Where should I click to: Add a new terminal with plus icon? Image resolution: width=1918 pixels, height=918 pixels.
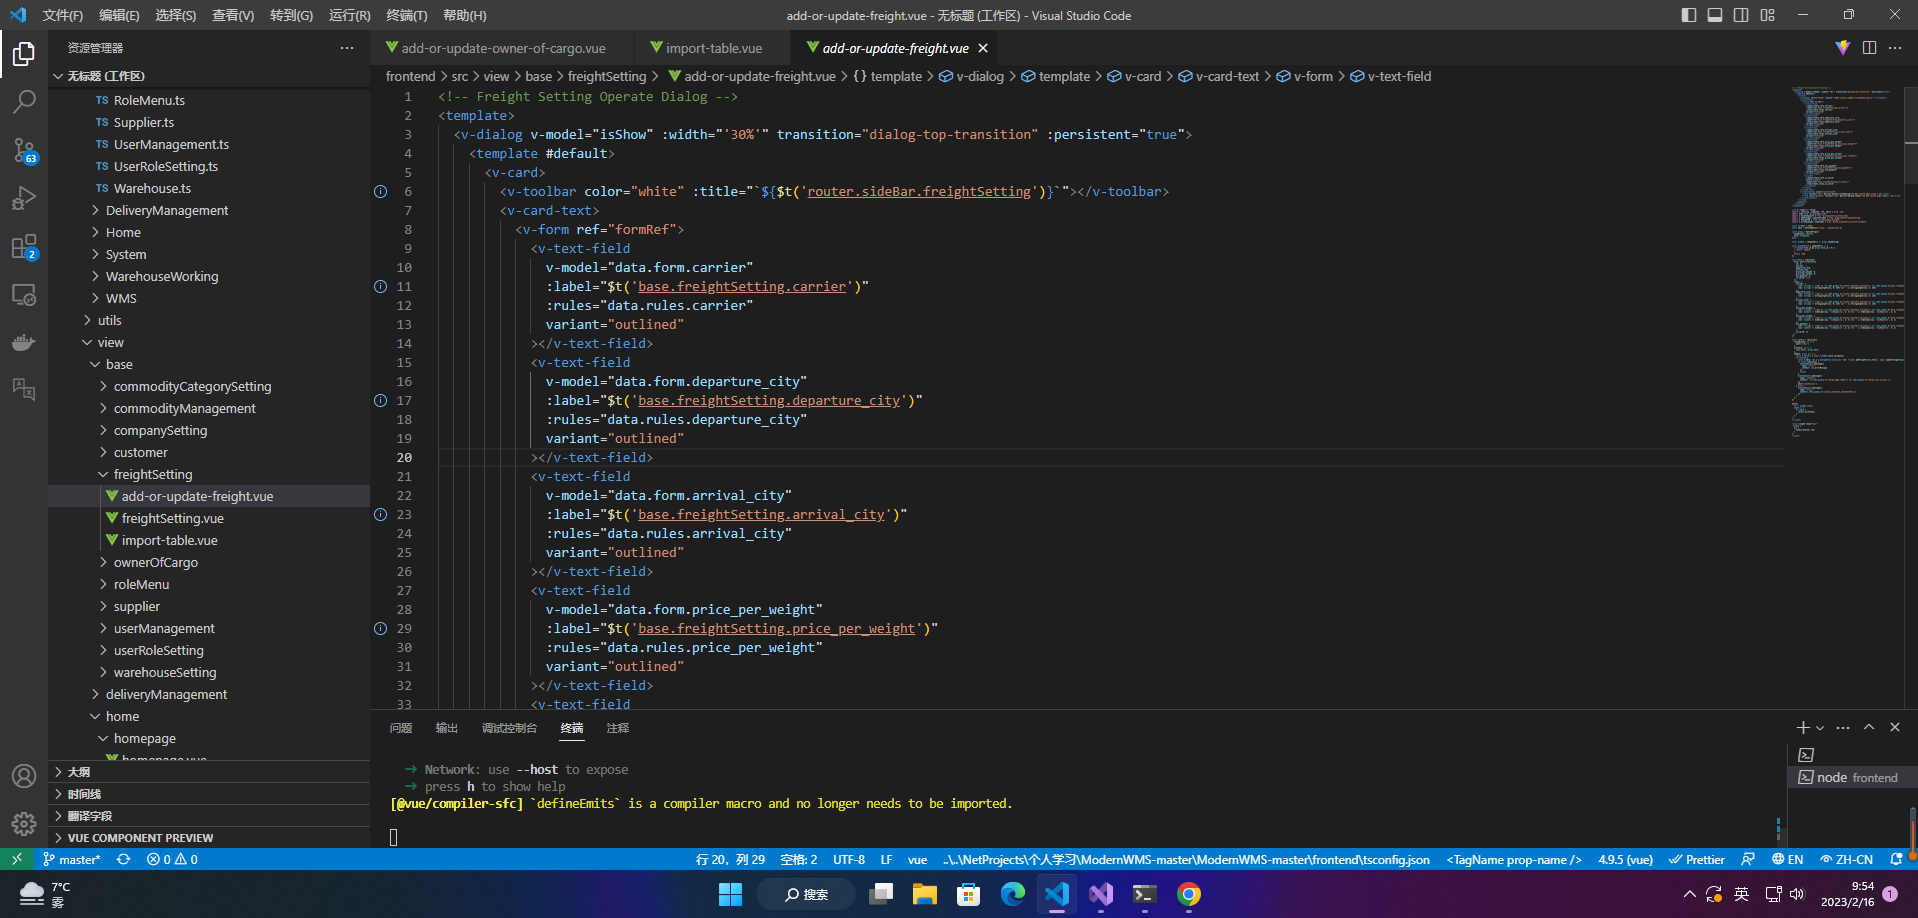[x=1802, y=728]
